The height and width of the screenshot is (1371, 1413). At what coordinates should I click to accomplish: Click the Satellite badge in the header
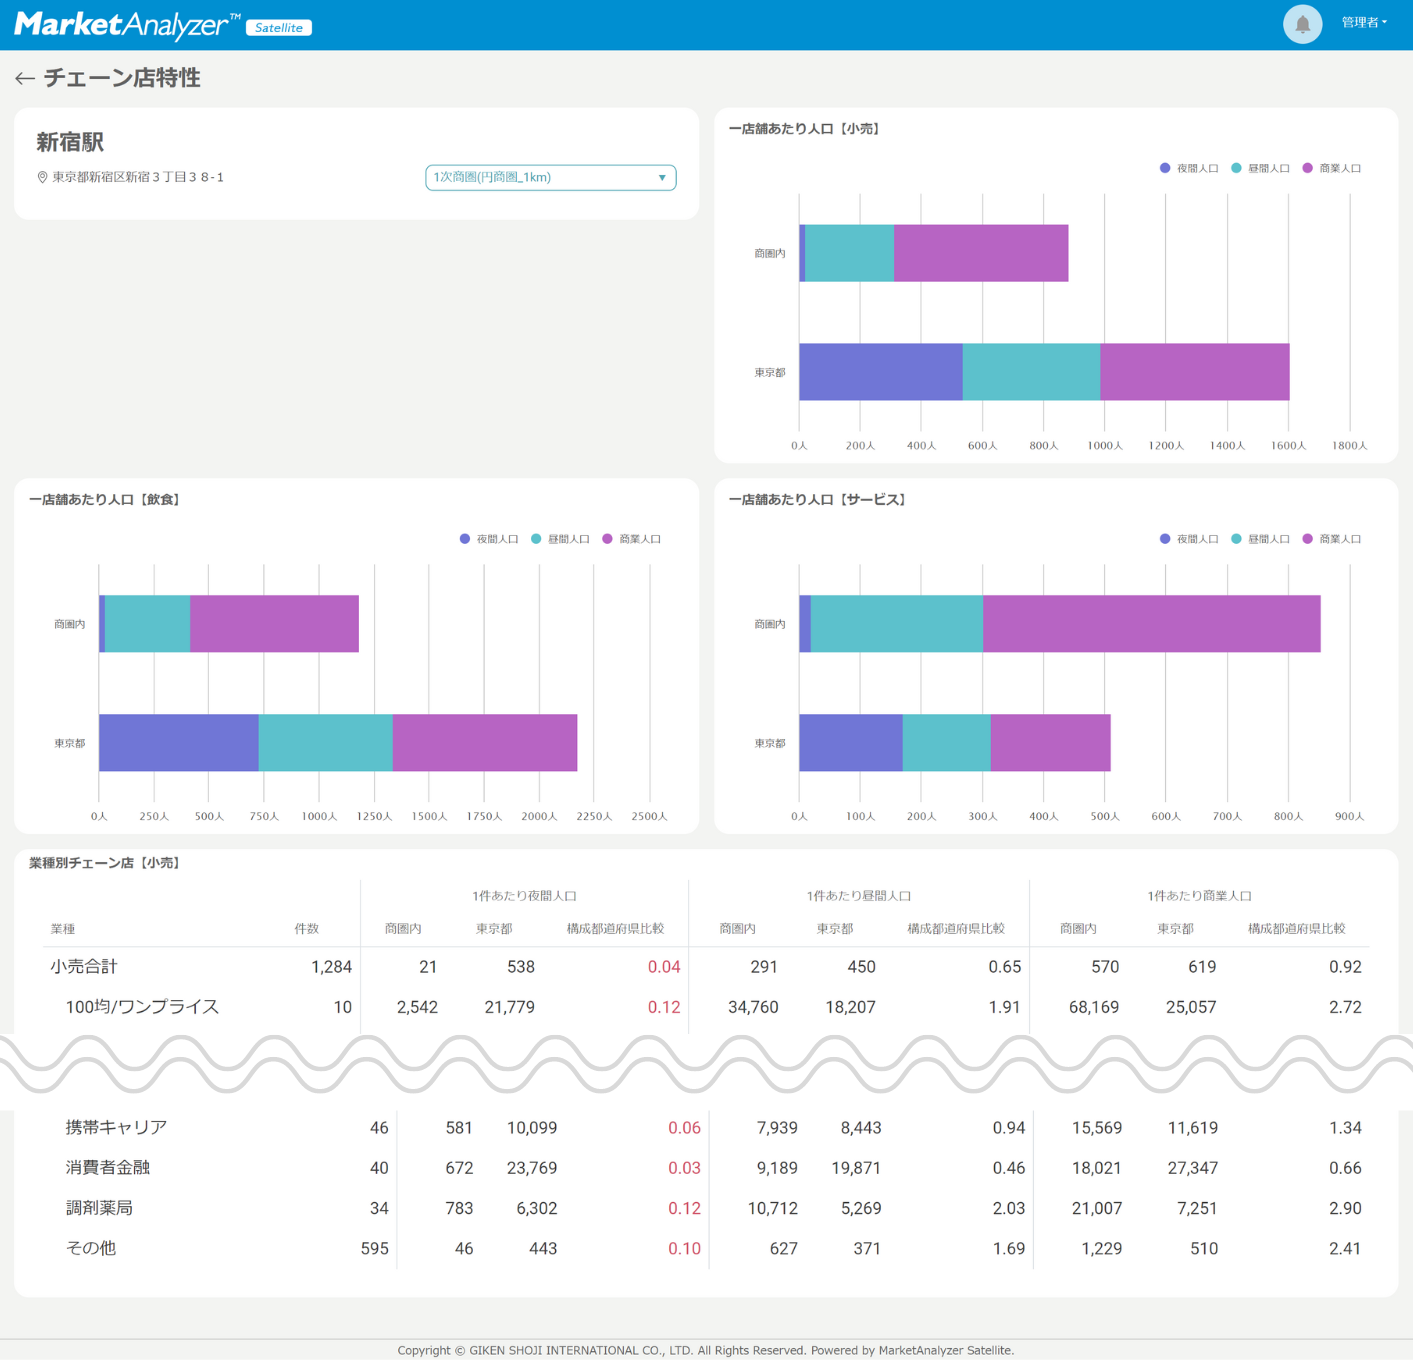279,28
